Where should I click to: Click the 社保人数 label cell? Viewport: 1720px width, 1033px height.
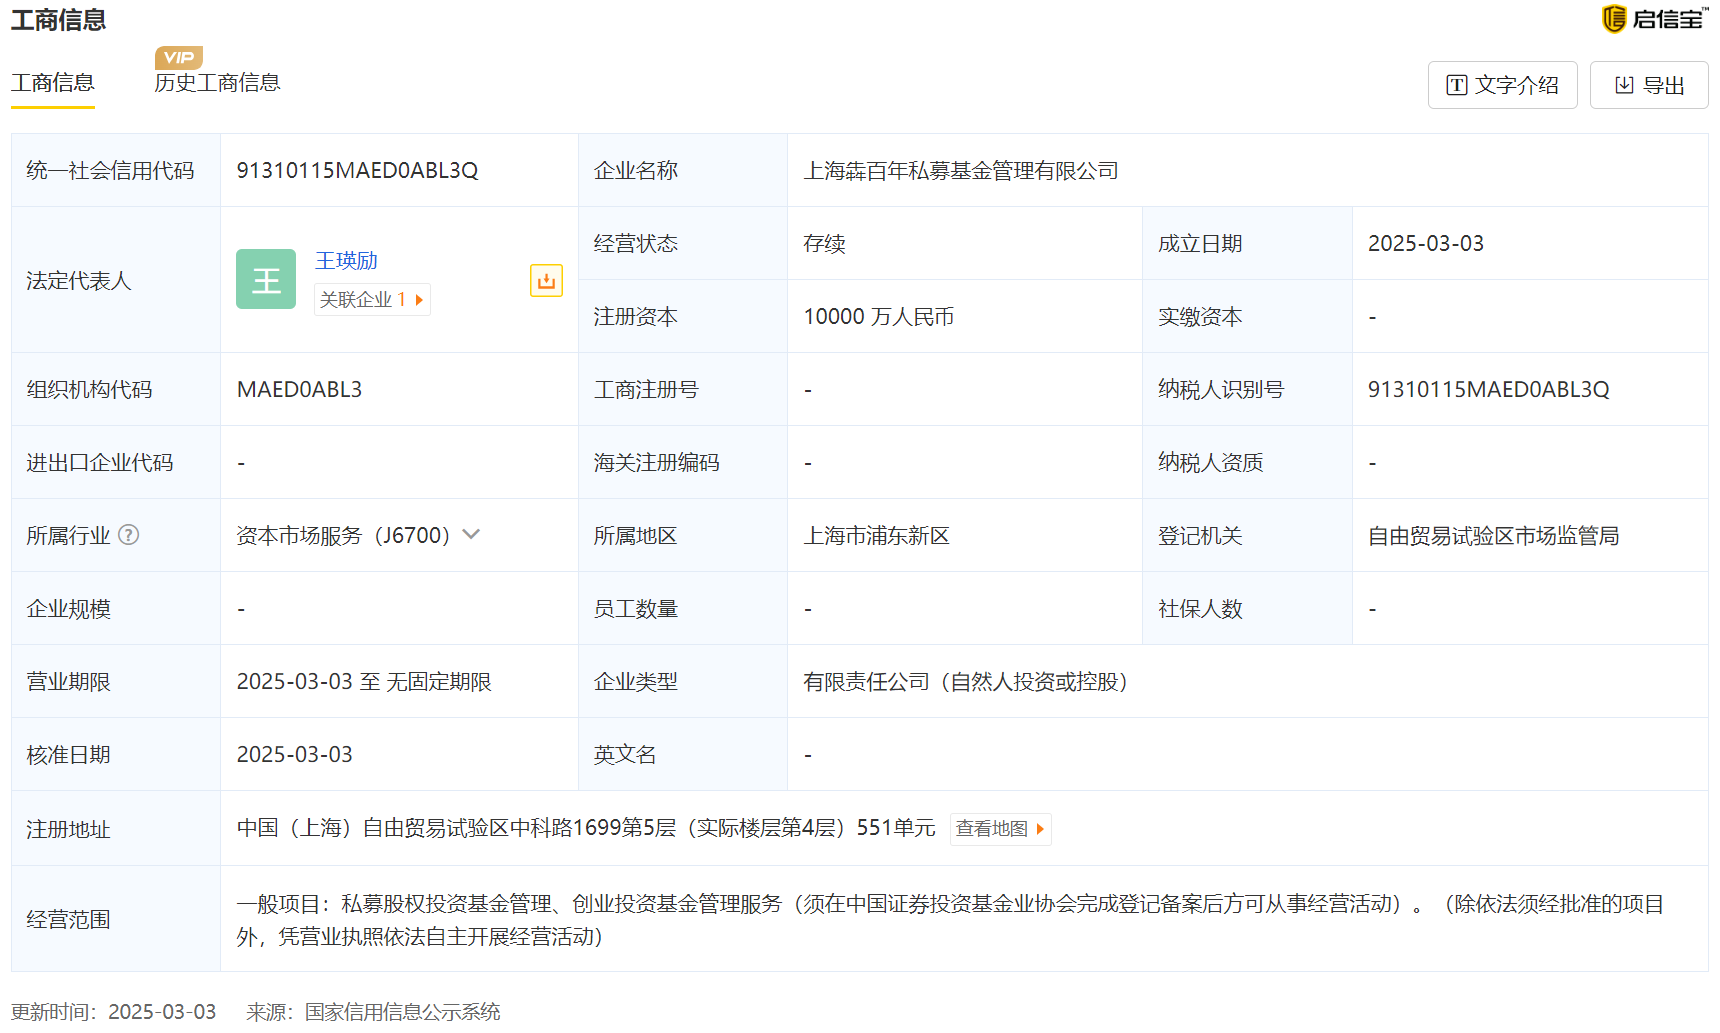tap(1247, 609)
